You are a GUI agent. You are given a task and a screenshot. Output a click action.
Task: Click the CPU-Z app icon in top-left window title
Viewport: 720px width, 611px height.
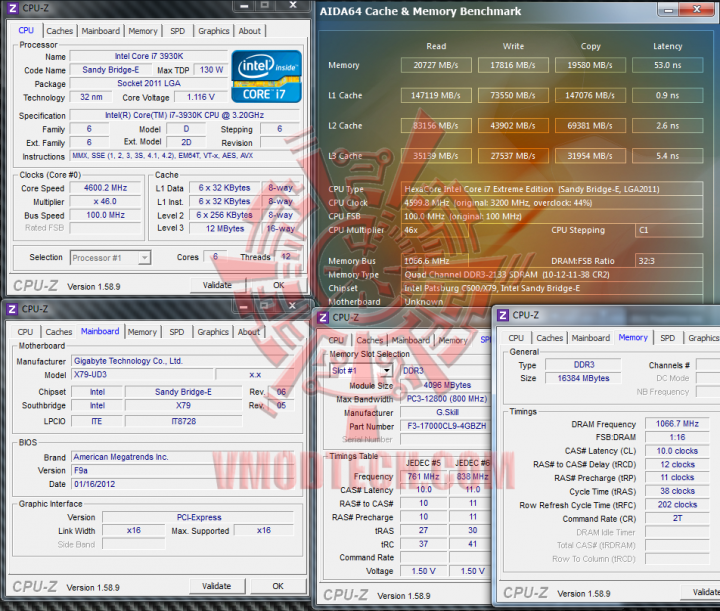click(x=13, y=7)
